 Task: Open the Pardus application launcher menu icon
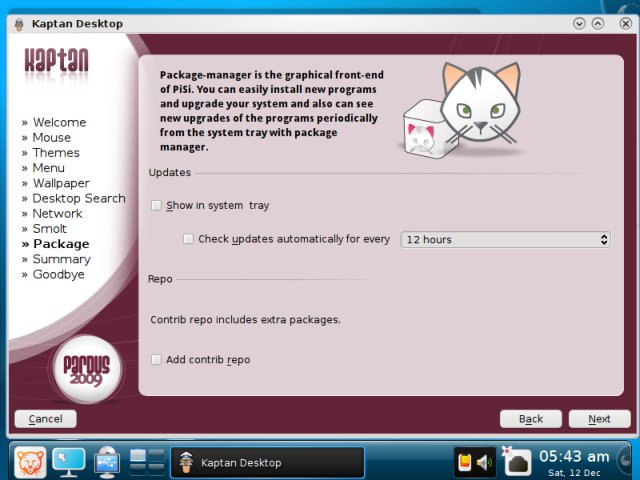coord(30,462)
